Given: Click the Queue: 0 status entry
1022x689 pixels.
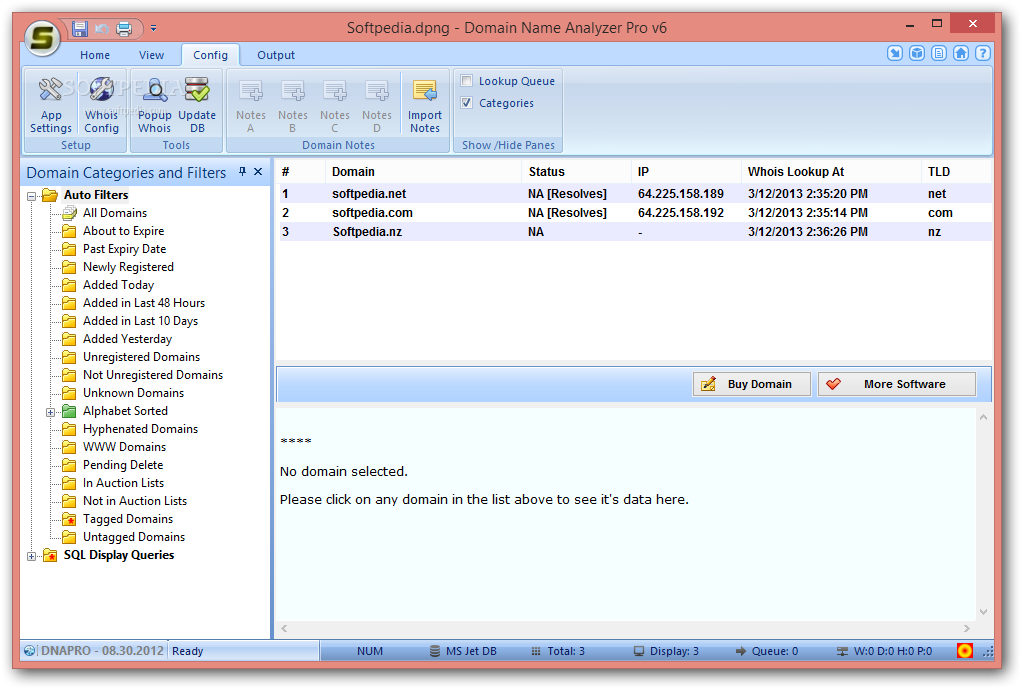Looking at the screenshot, I should 766,651.
